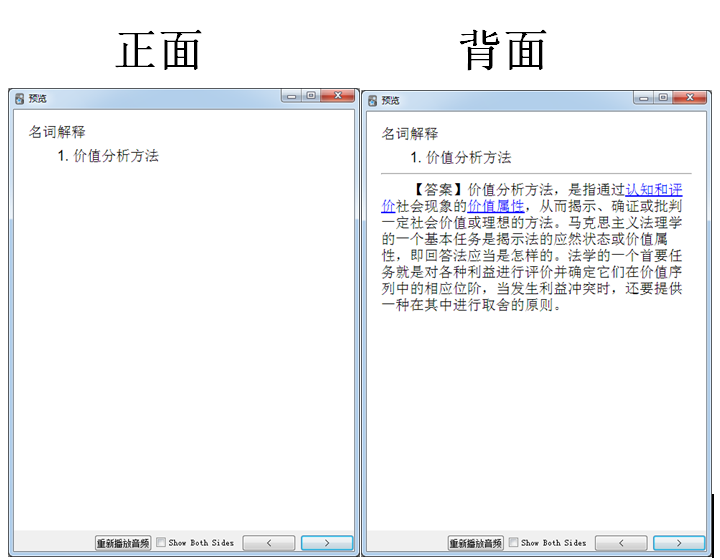This screenshot has height=560, width=720.
Task: Click '1. 价值分析方法' in left window
Action: (x=108, y=156)
